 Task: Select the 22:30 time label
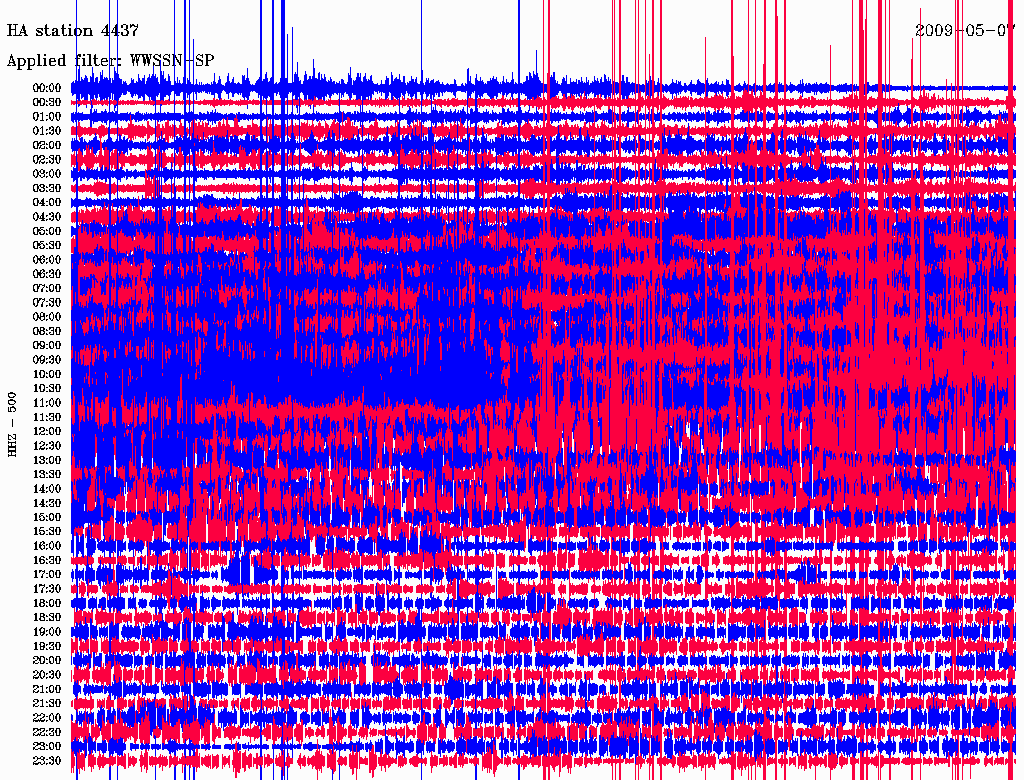click(x=47, y=732)
